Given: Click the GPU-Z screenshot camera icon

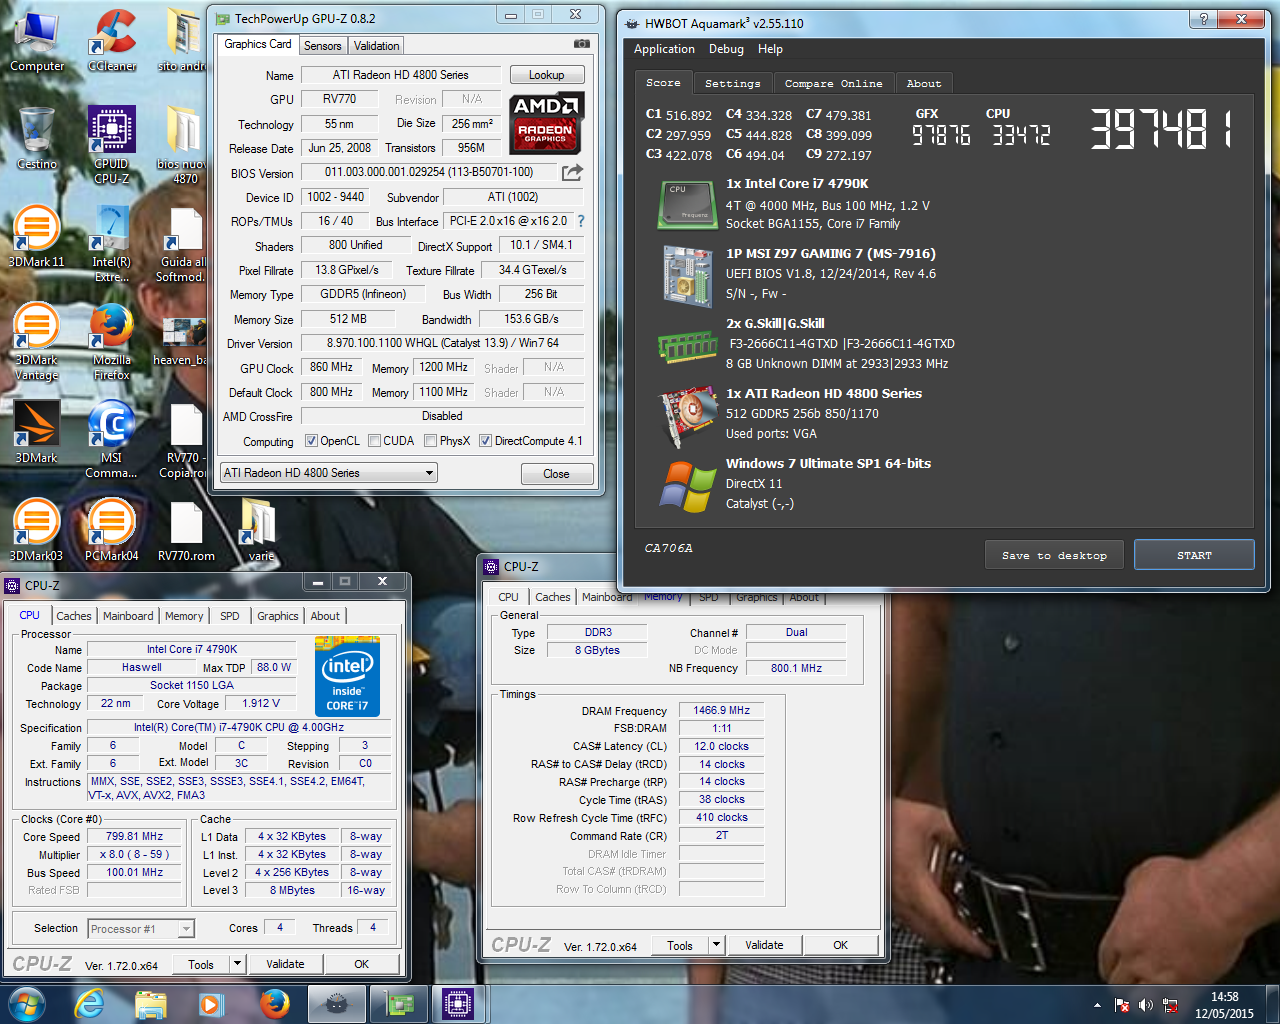Looking at the screenshot, I should pyautogui.click(x=582, y=44).
